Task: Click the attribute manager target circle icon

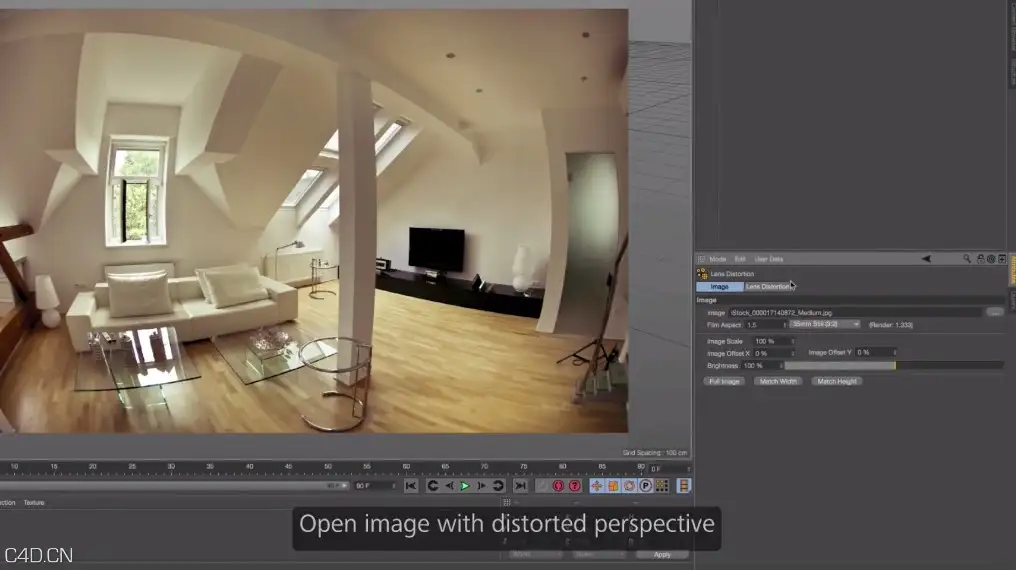Action: pyautogui.click(x=991, y=258)
